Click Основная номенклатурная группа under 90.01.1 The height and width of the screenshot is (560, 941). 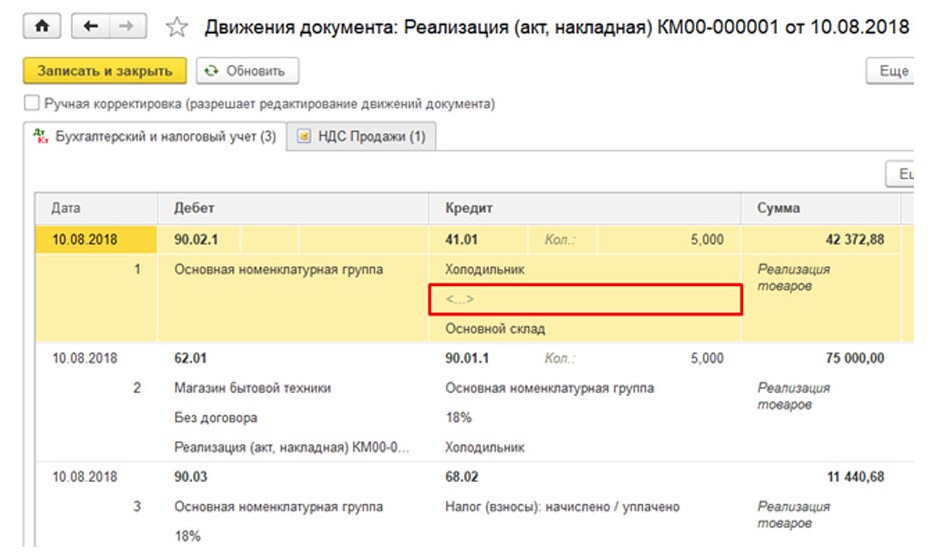[x=549, y=388]
